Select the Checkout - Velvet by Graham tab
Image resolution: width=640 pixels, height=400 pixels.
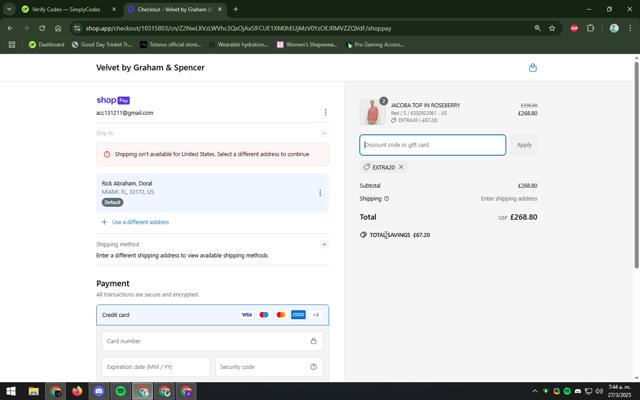pyautogui.click(x=175, y=9)
